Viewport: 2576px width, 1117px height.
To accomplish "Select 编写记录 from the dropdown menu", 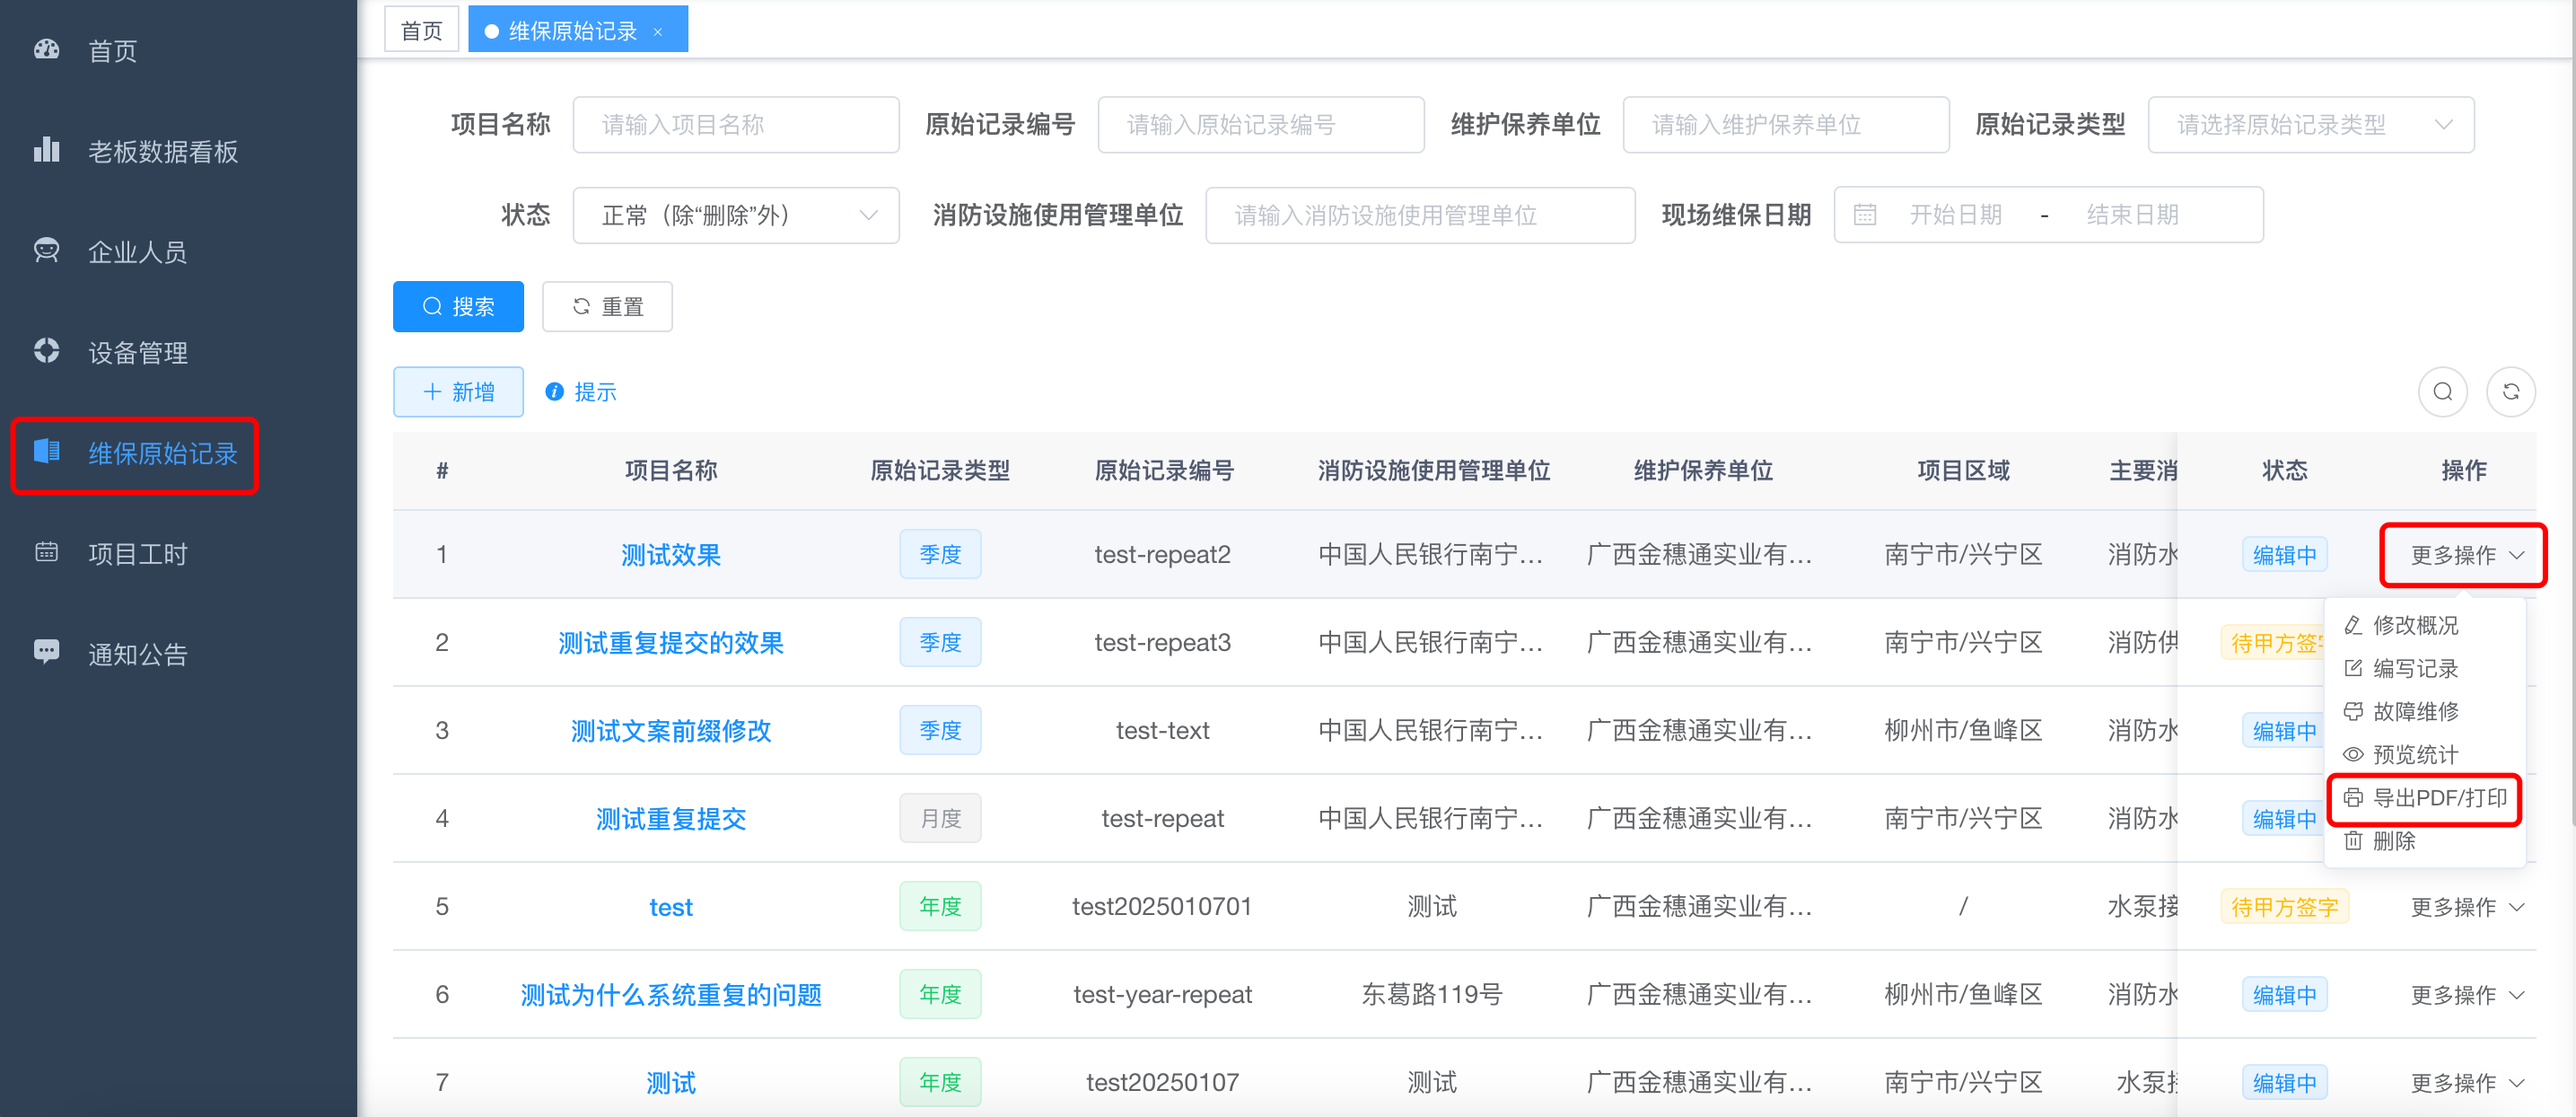I will [2426, 668].
